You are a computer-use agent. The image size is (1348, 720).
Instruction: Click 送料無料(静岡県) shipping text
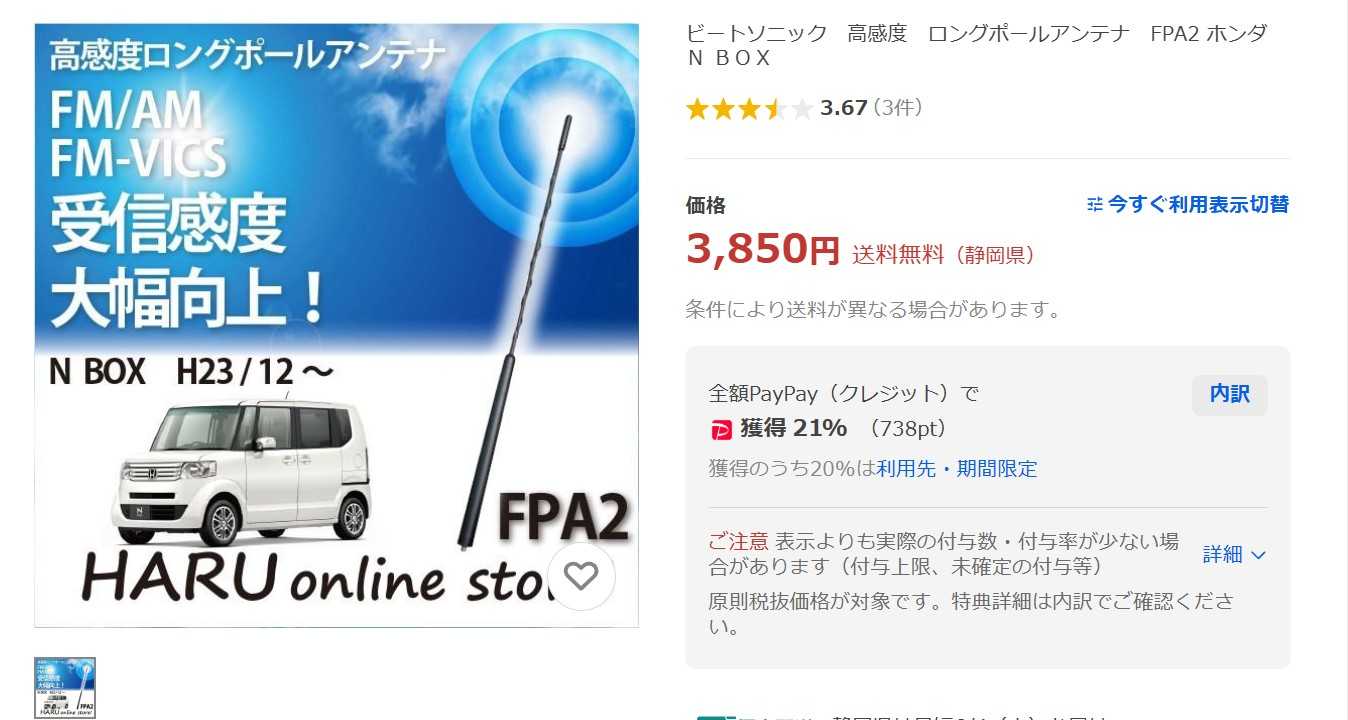pos(944,255)
